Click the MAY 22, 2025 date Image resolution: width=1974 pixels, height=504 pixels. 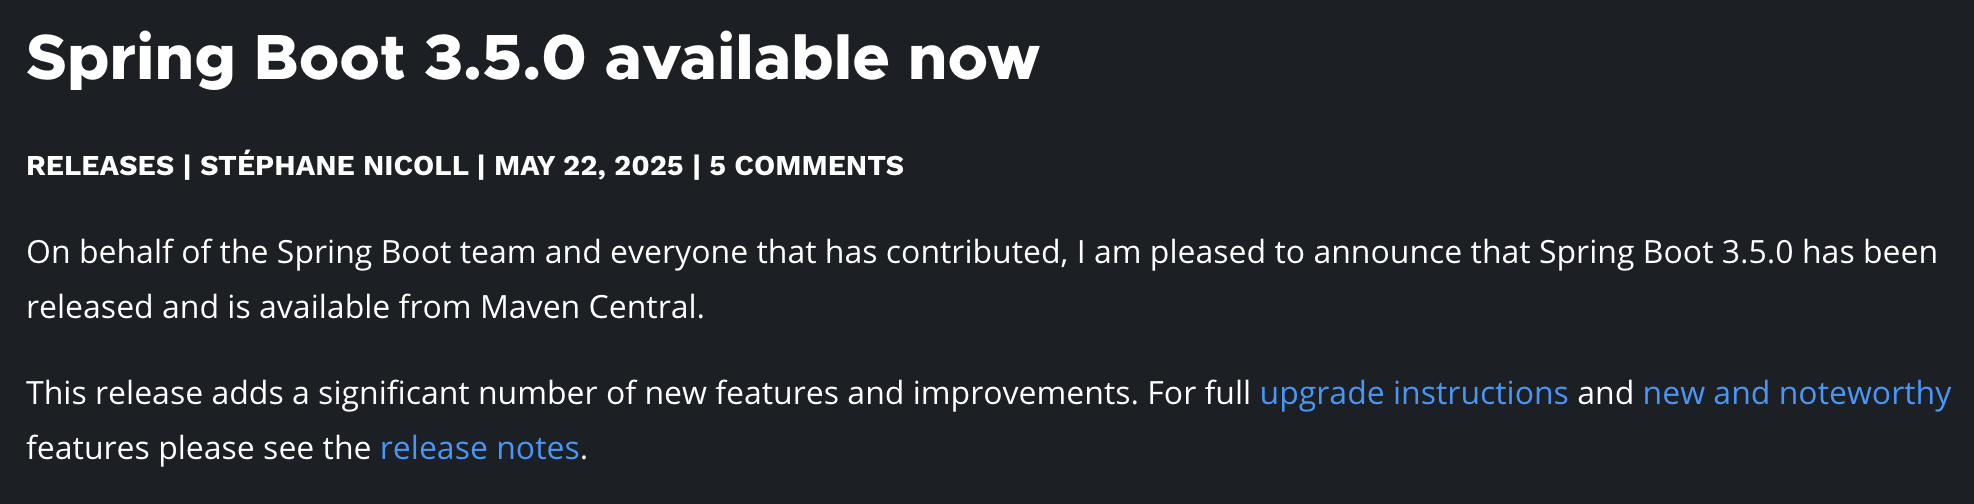pyautogui.click(x=589, y=166)
